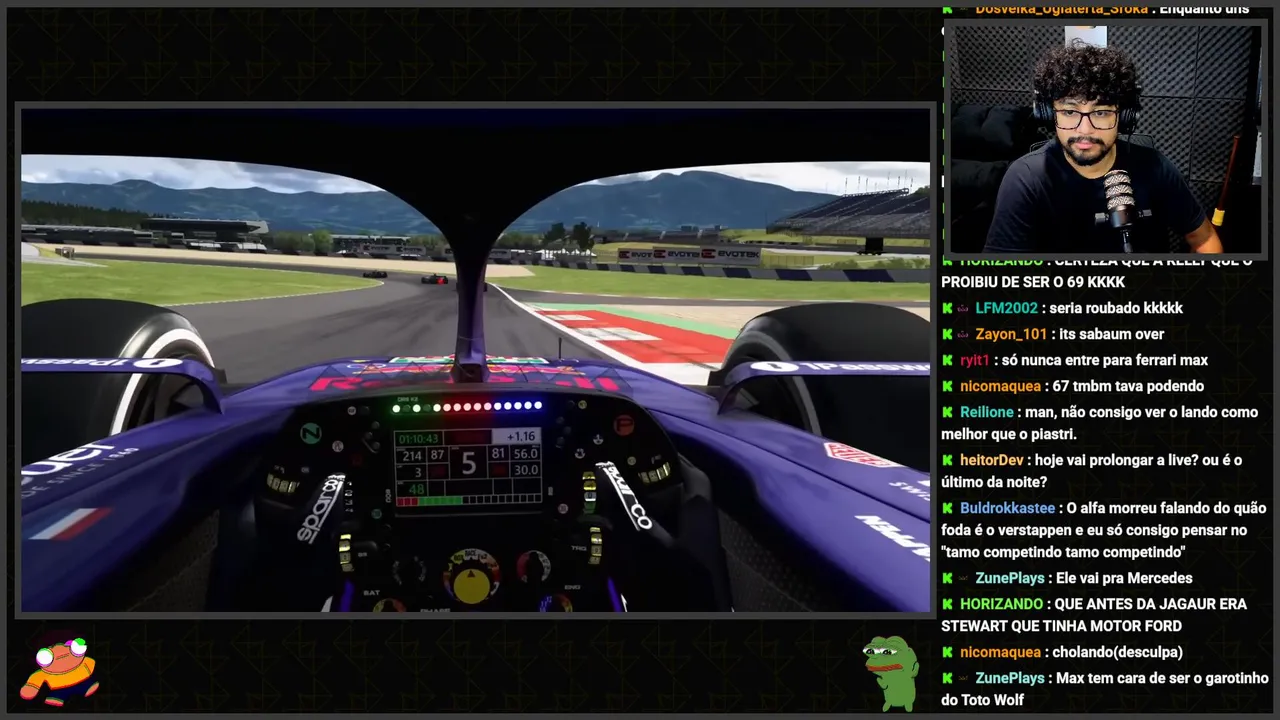Open ZunePlays profile from Mercedes message

pos(1010,578)
